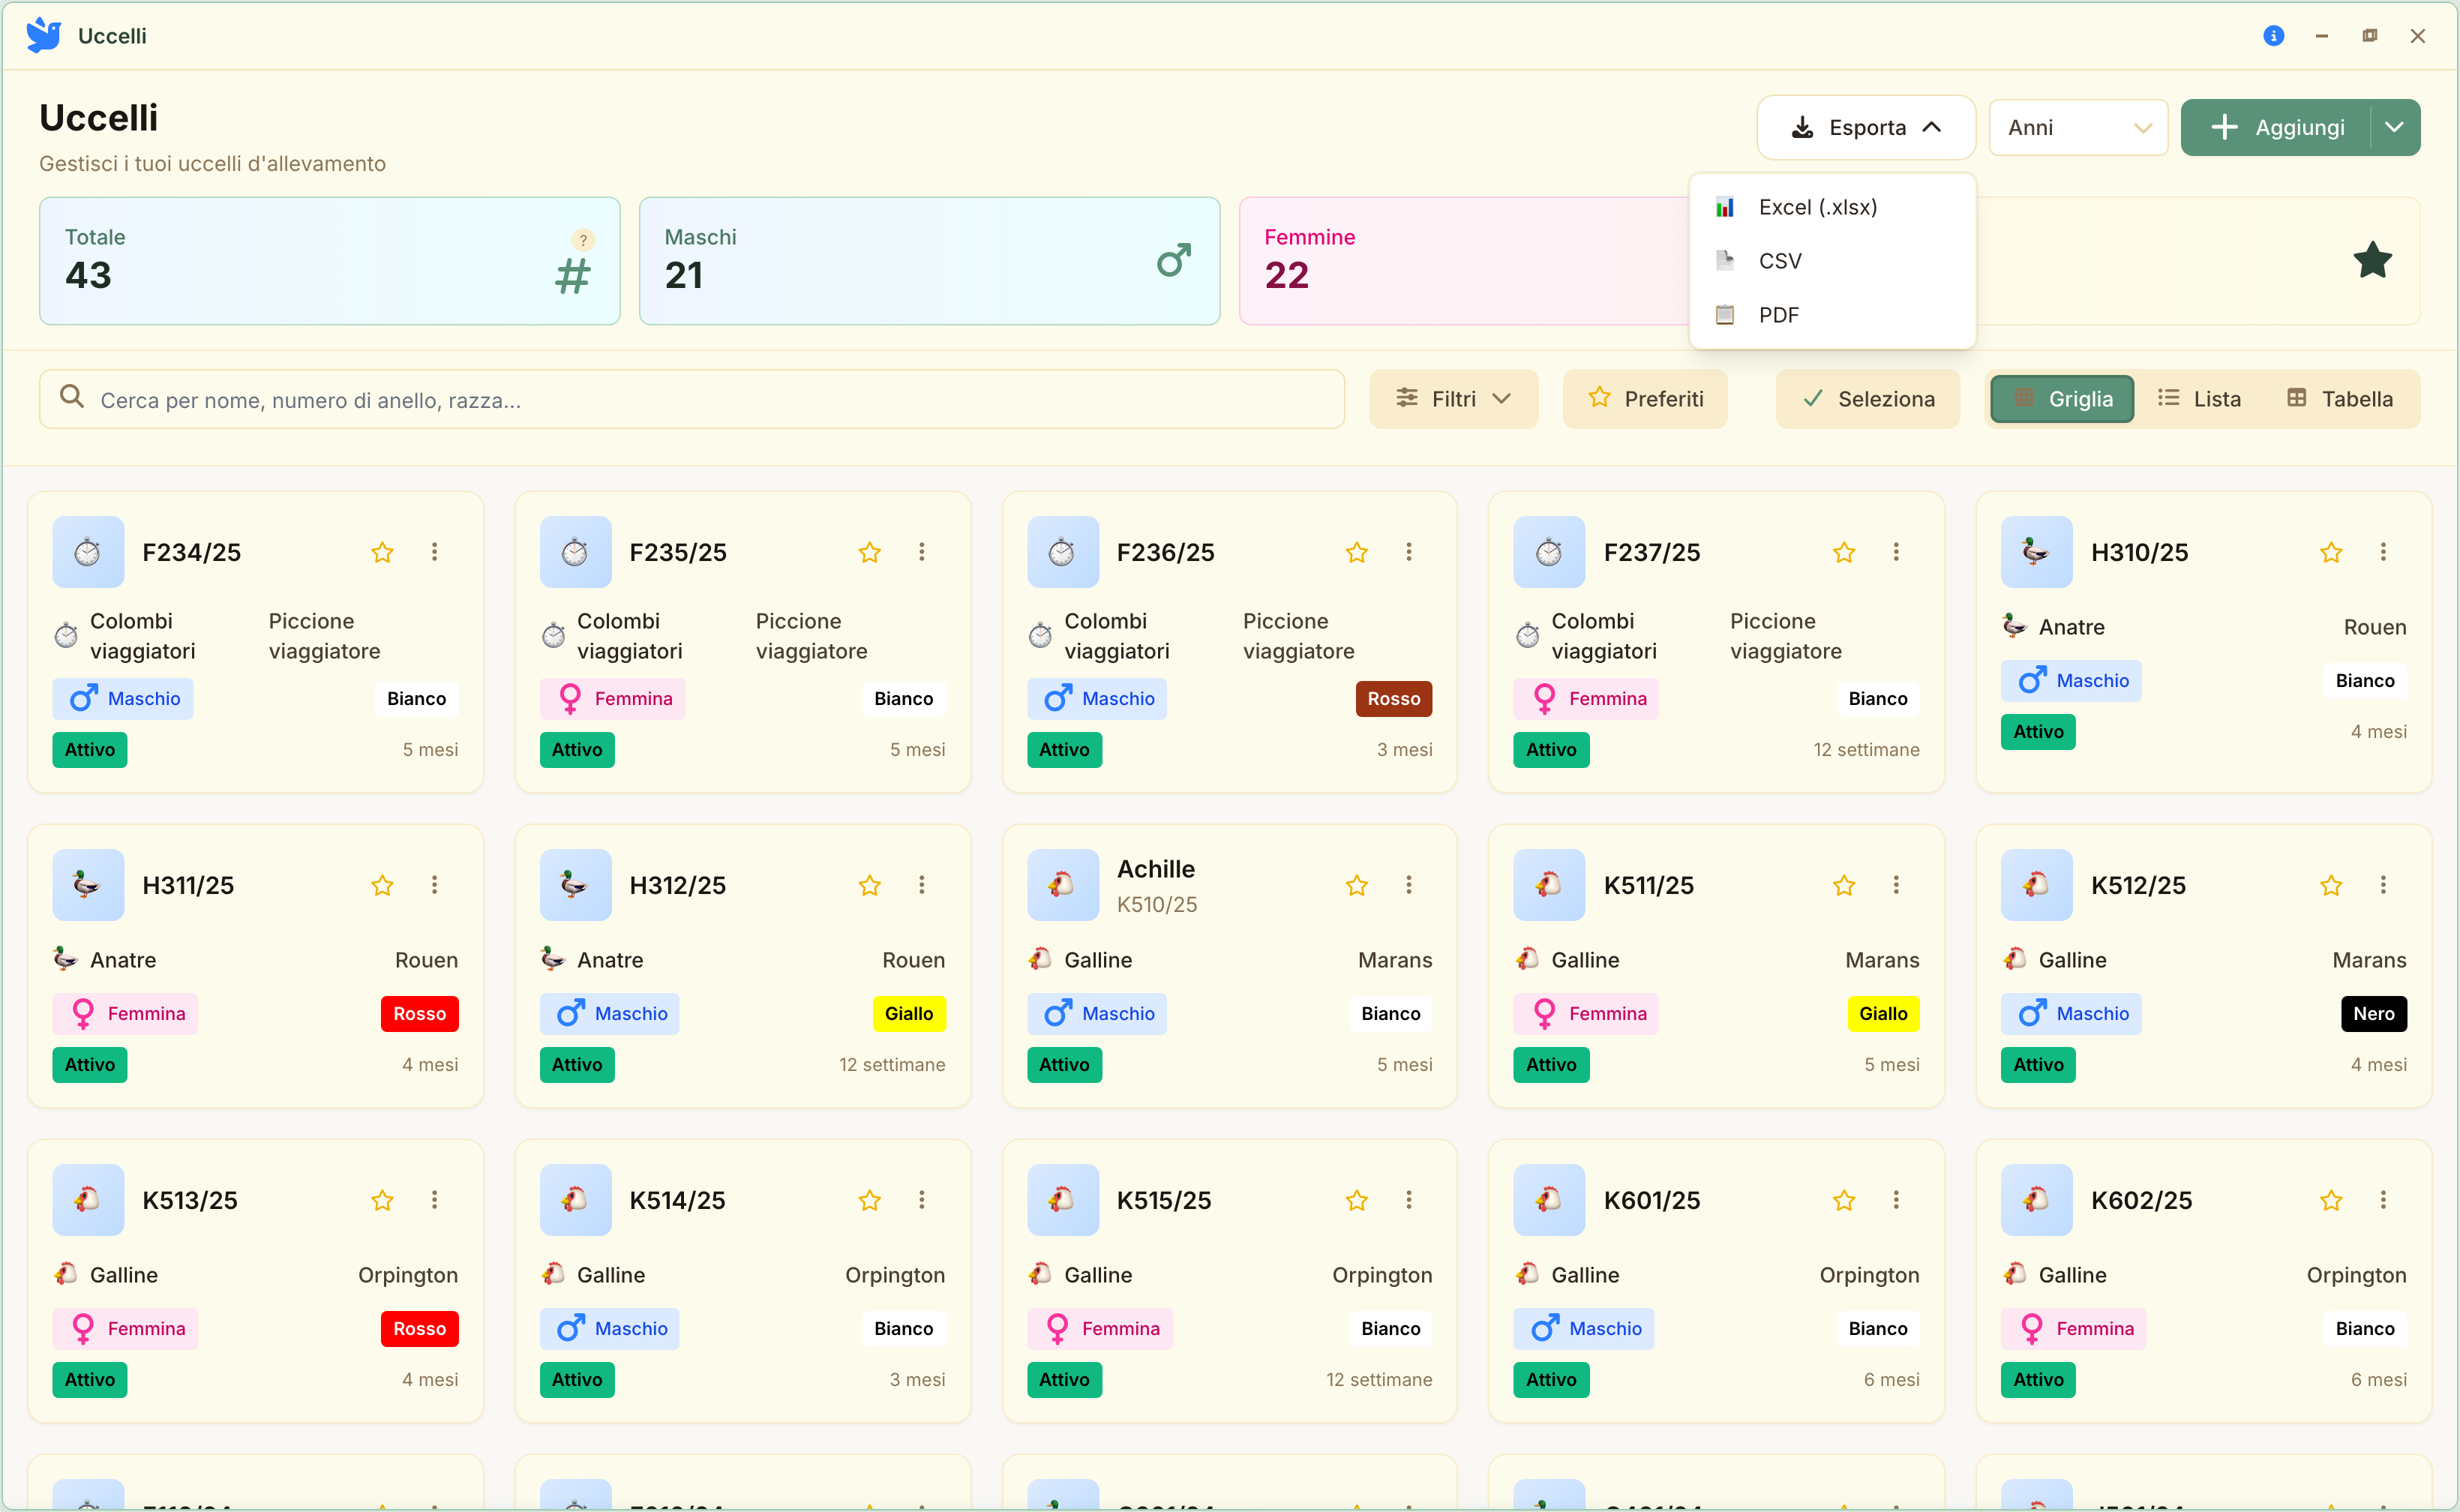This screenshot has width=2460, height=1512.
Task: Click the black star favorites card icon
Action: [x=2372, y=261]
